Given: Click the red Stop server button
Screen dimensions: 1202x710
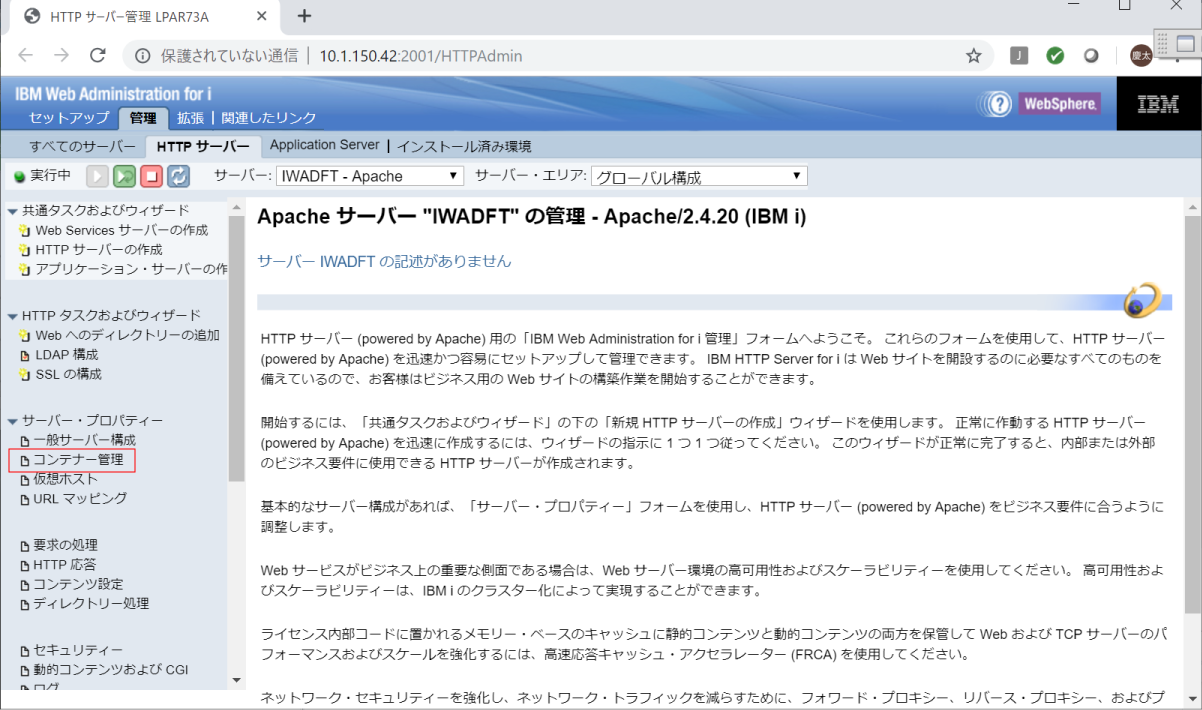Looking at the screenshot, I should (x=151, y=176).
